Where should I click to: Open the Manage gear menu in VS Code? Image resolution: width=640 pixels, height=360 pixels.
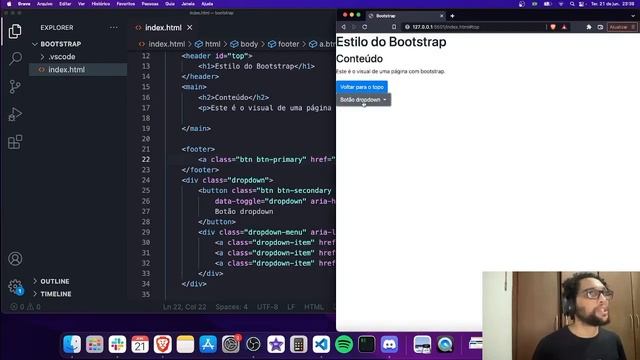(x=15, y=286)
